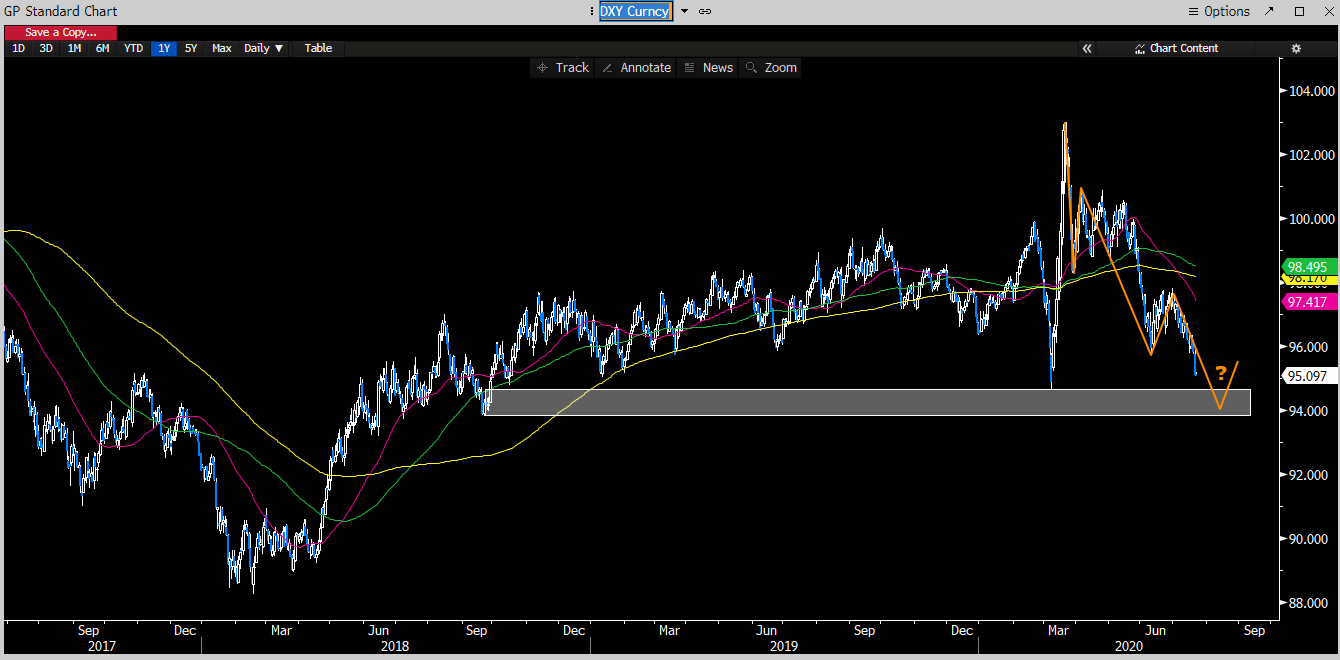Click the 2020 year label on time axis
The height and width of the screenshot is (660, 1340).
click(x=1127, y=646)
